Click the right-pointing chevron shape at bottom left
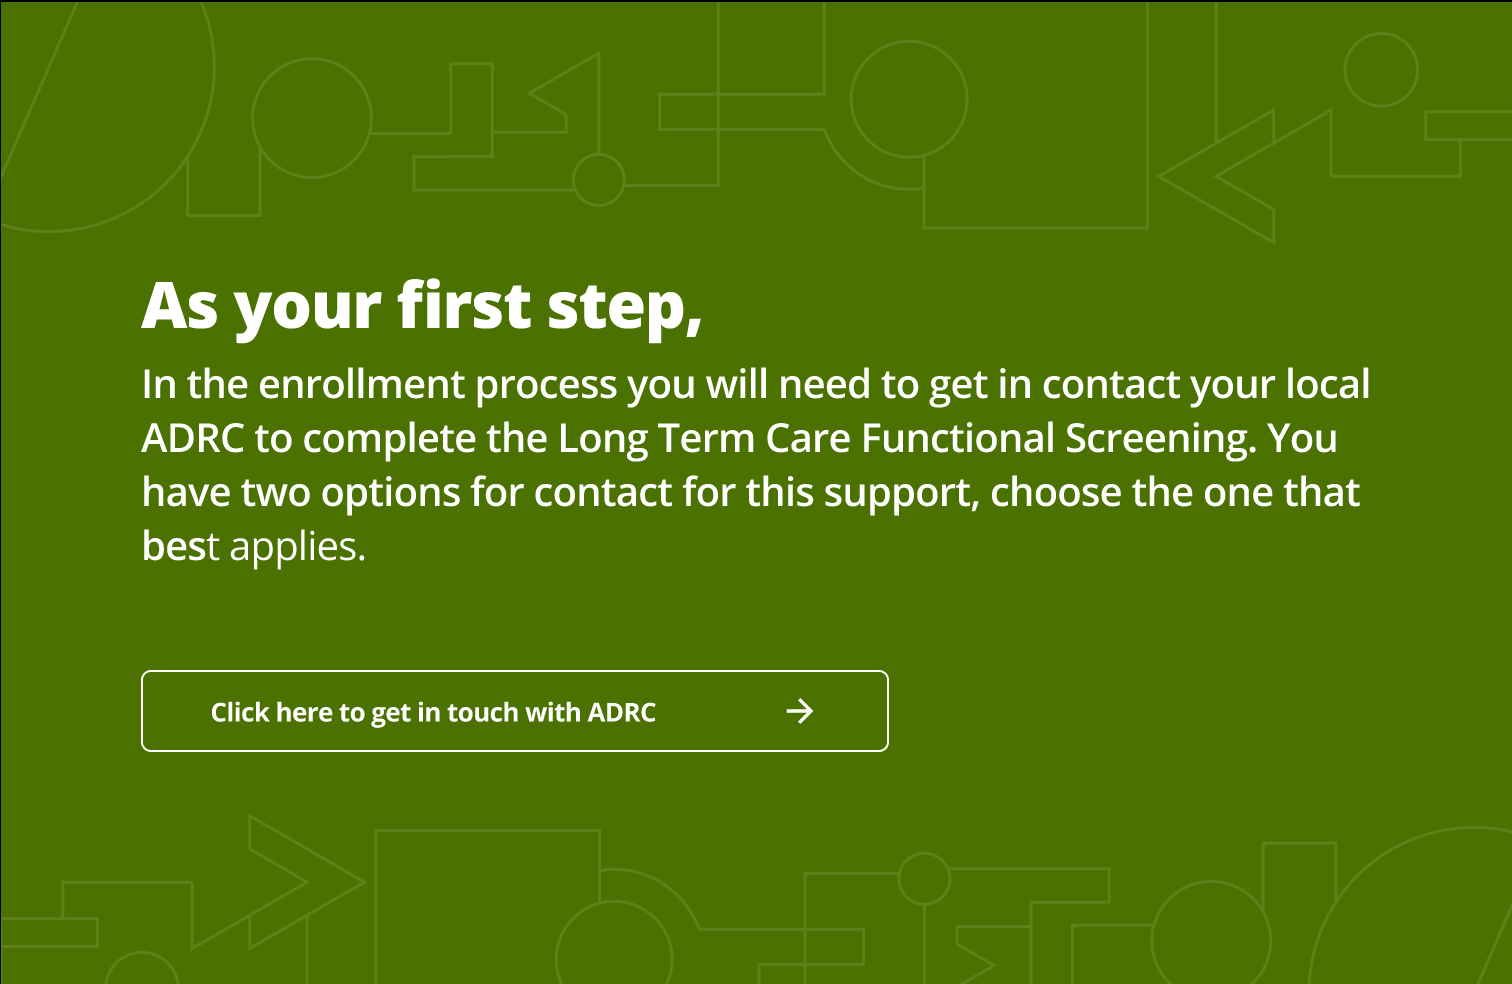 [x=307, y=882]
